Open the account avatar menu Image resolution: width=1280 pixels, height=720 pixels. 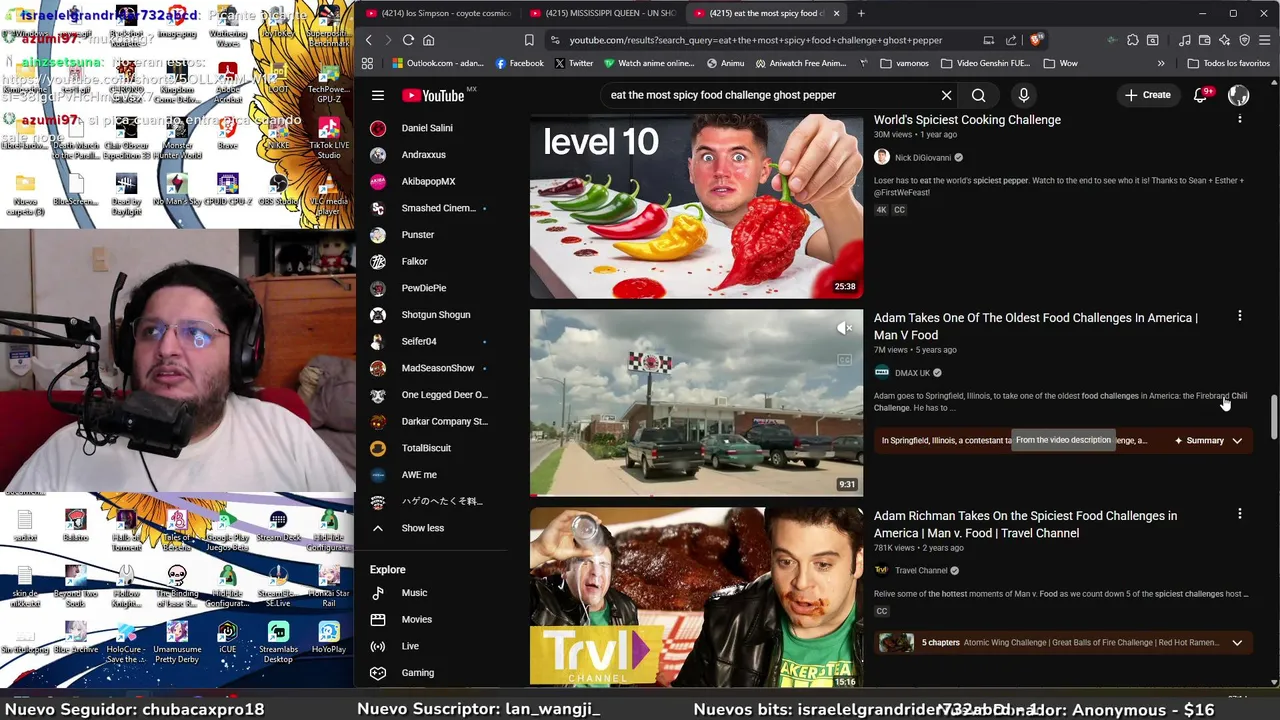(x=1238, y=95)
